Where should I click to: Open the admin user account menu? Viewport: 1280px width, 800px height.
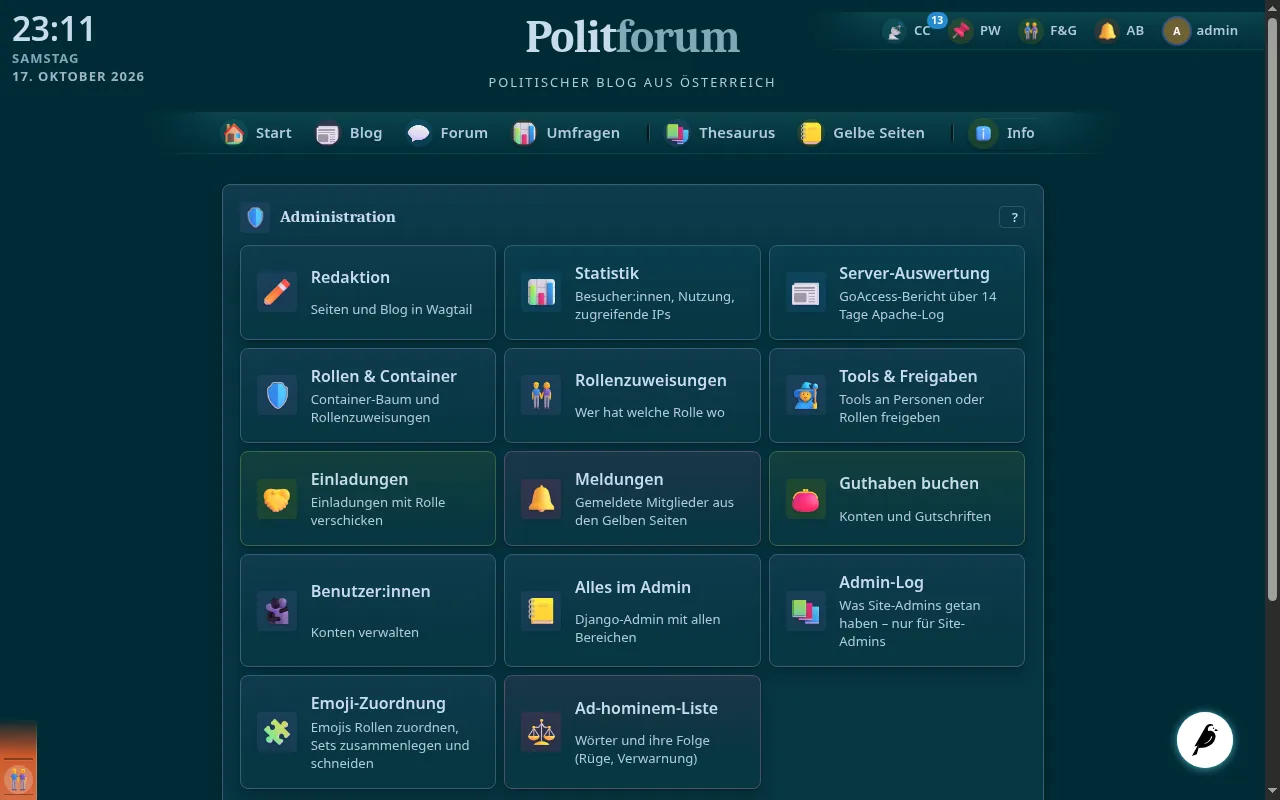click(1201, 31)
